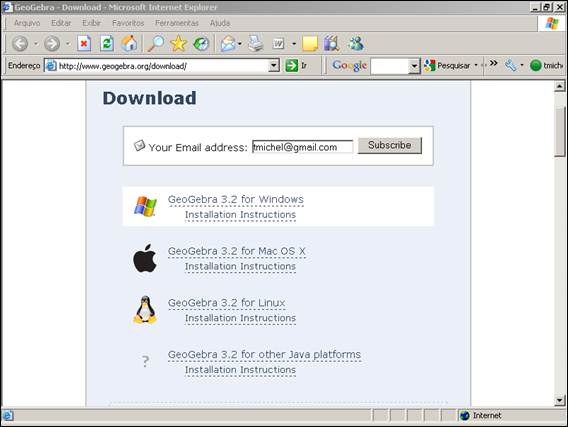
Task: Expand the wrench settings dropdown arrow
Action: click(x=522, y=65)
